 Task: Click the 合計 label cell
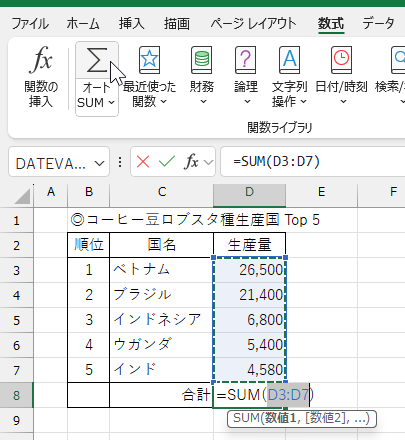[x=162, y=395]
